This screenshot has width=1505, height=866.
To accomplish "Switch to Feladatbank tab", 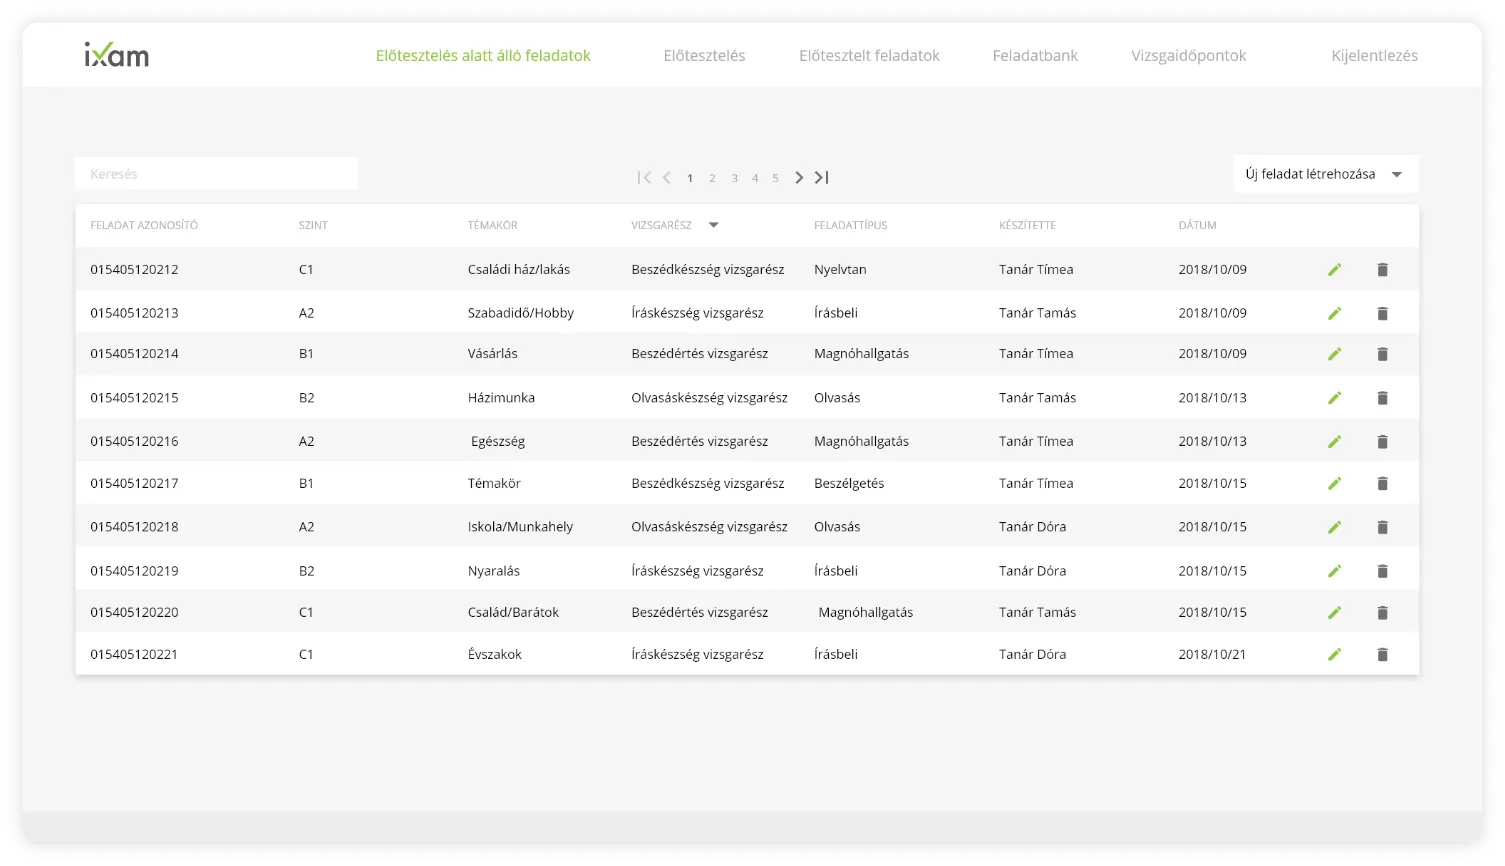I will click(x=1035, y=56).
